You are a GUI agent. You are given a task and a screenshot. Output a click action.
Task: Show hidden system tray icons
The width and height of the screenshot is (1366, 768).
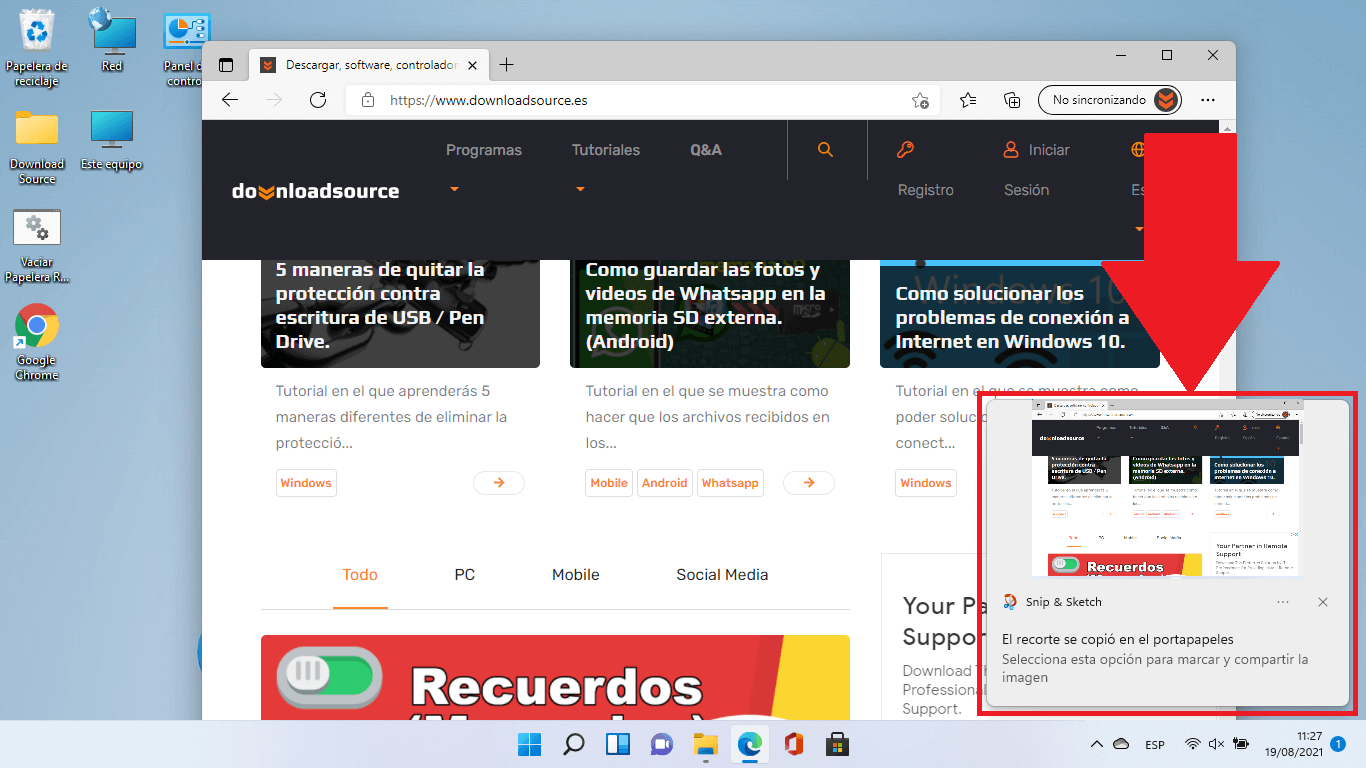click(1097, 744)
